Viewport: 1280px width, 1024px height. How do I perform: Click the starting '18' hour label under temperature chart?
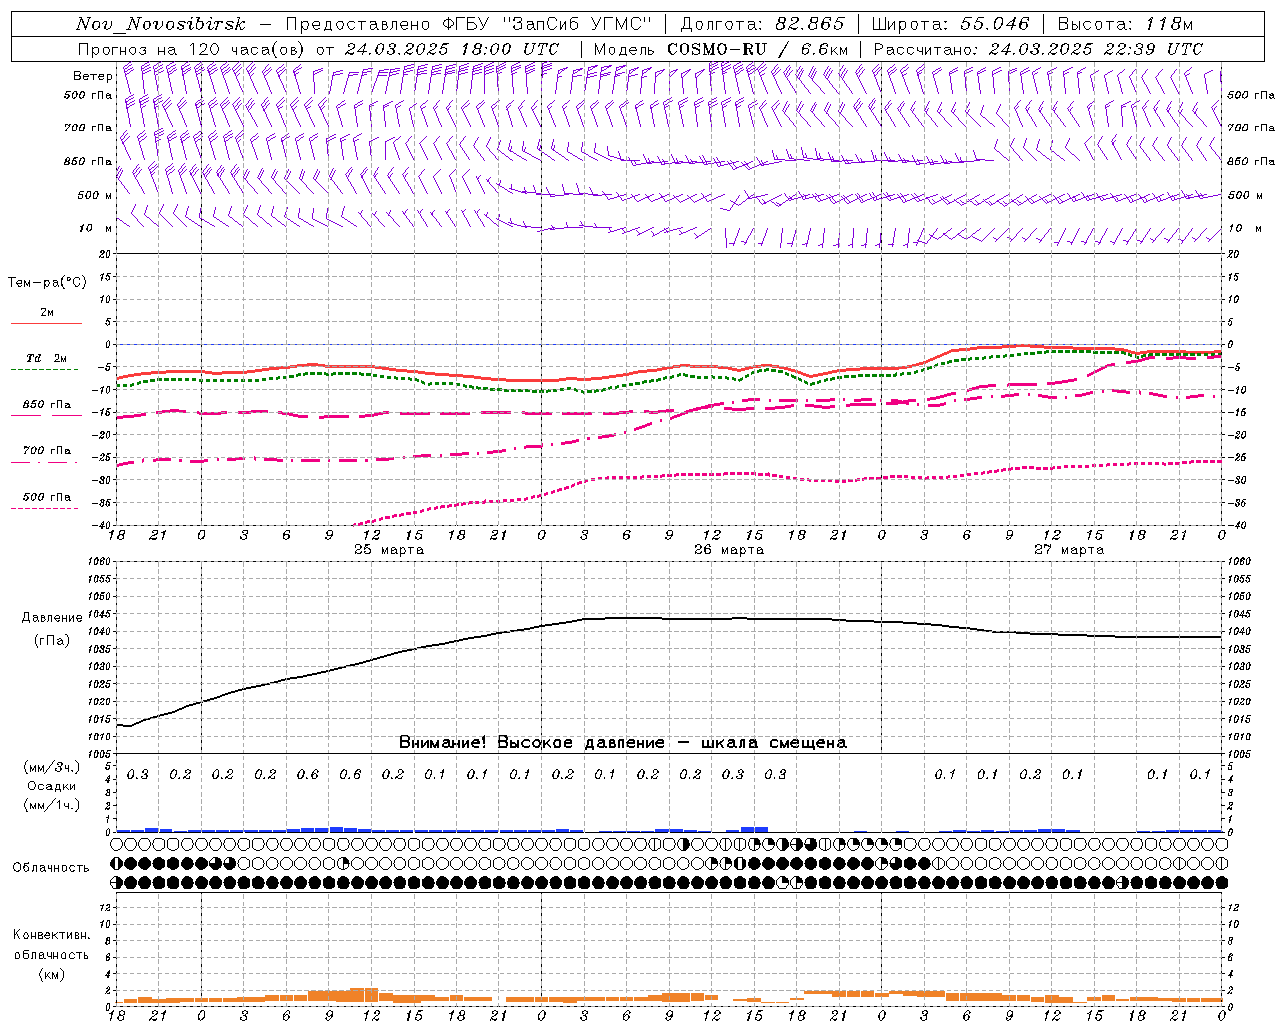click(116, 536)
